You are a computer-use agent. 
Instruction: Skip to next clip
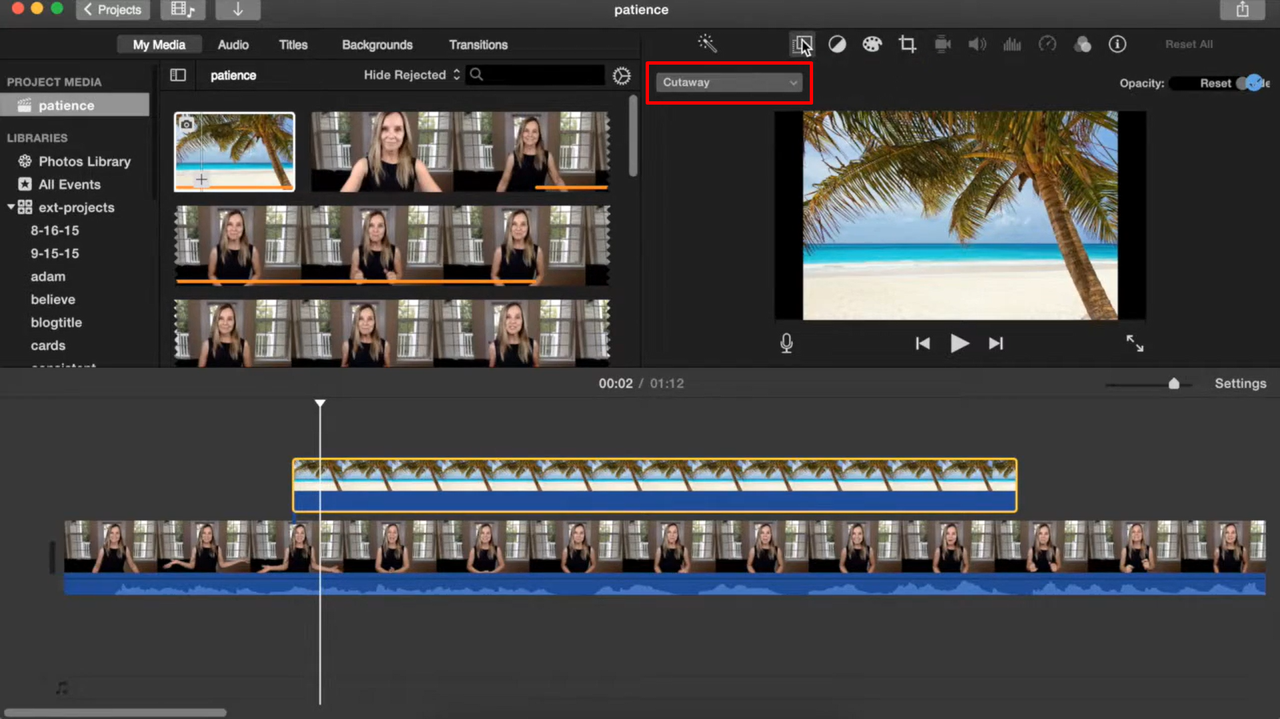(996, 343)
